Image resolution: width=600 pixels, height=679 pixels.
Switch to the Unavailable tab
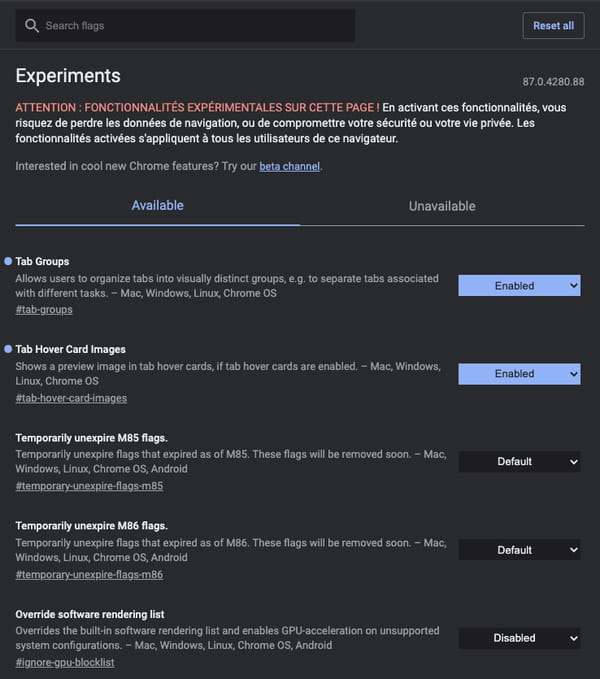(x=442, y=206)
